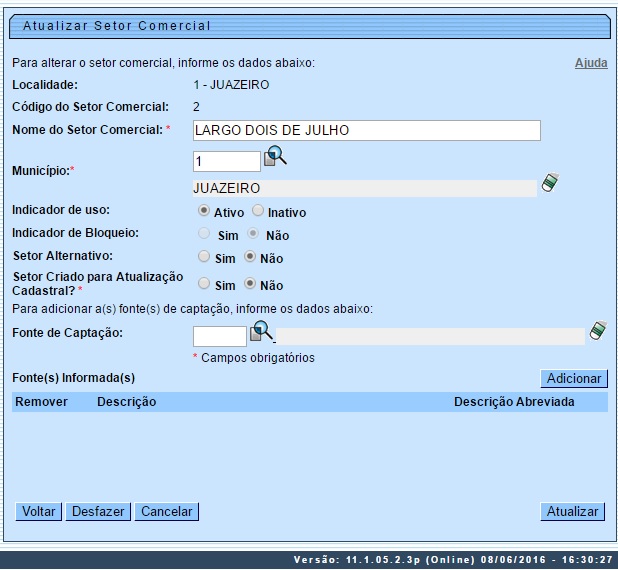Click the Município code input field
The image size is (618, 570).
(226, 161)
